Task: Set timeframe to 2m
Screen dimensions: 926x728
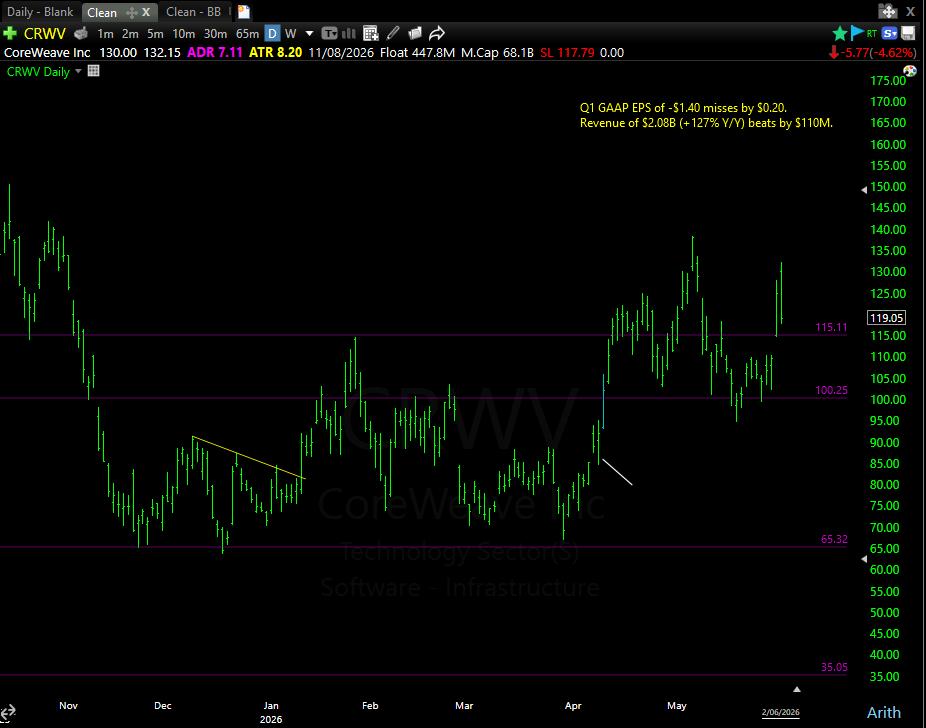Action: (130, 34)
